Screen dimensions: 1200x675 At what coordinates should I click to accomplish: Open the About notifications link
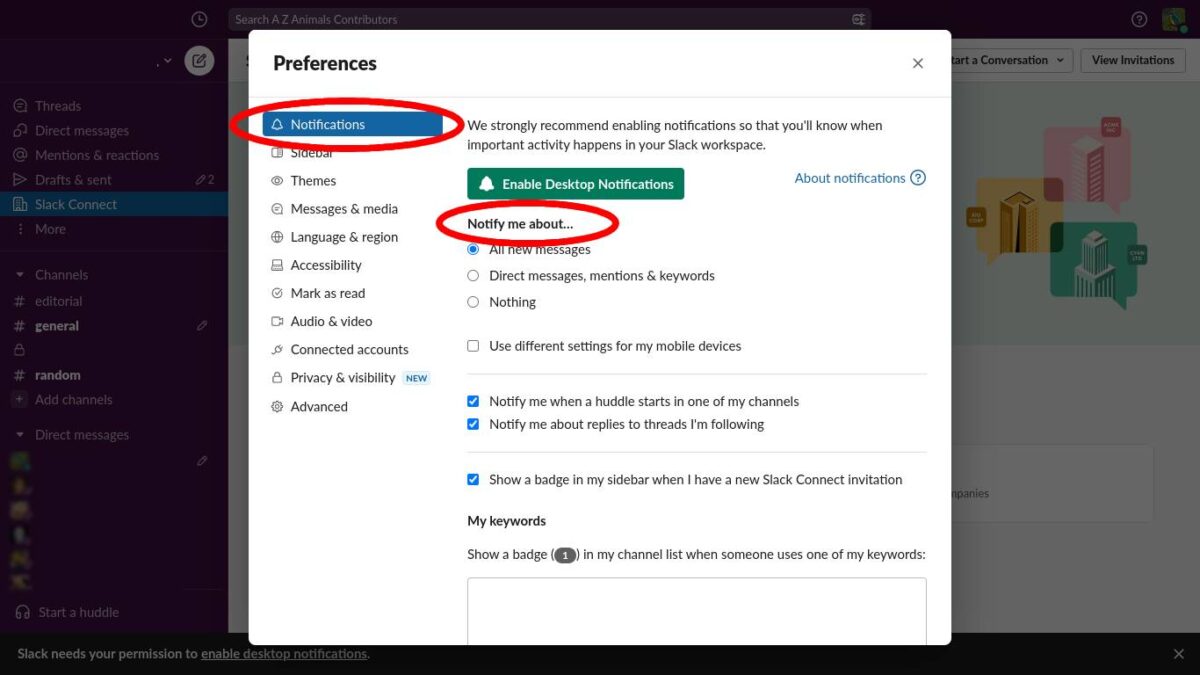(860, 178)
